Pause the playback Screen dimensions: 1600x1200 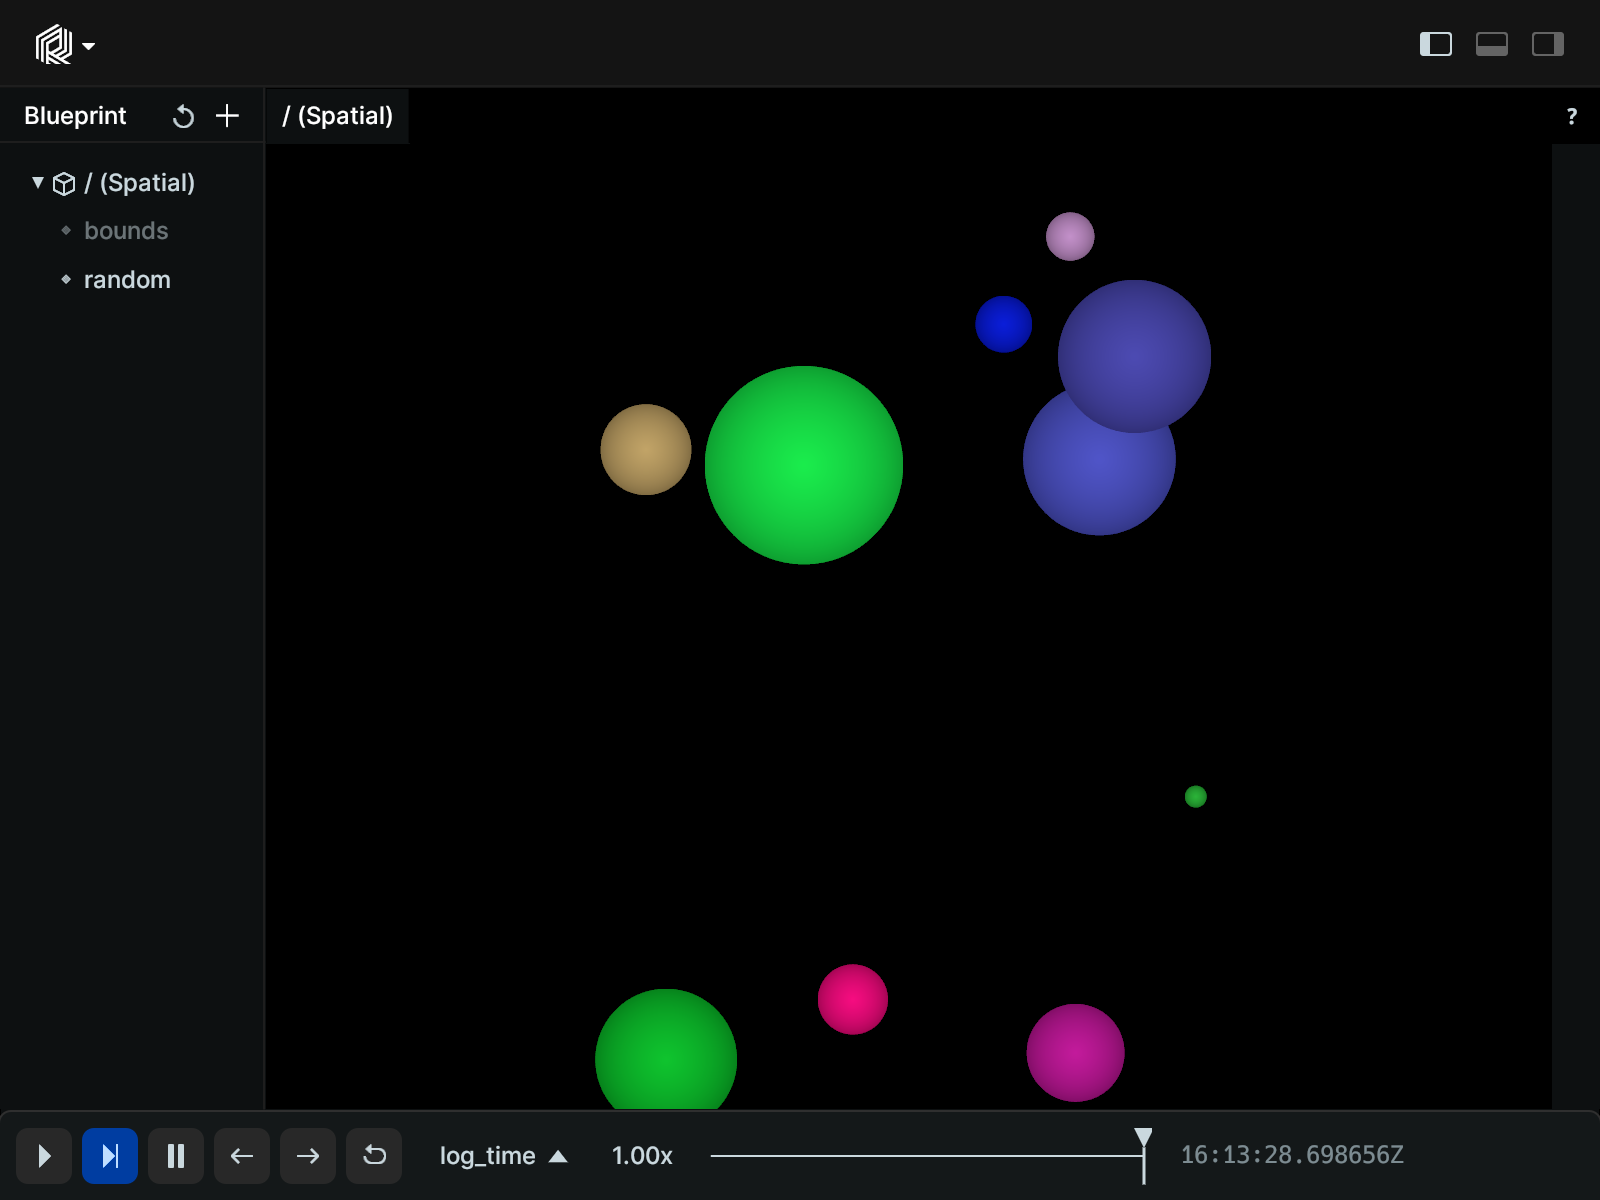point(176,1156)
